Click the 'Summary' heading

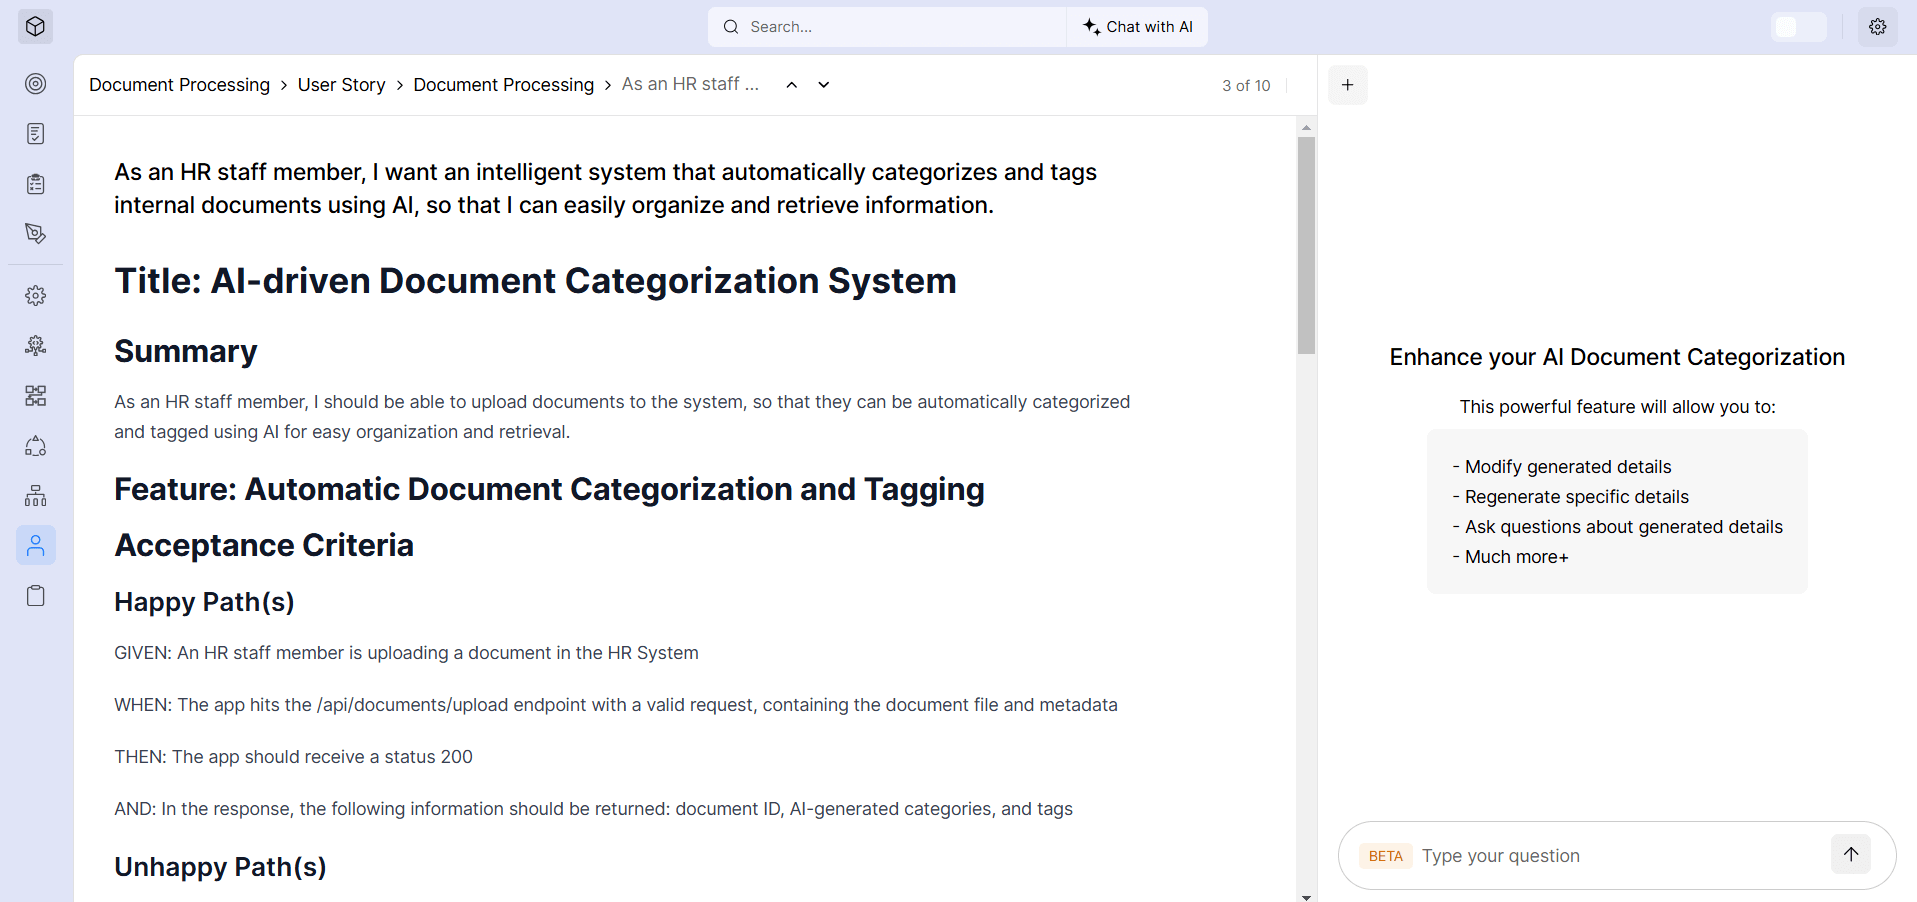pyautogui.click(x=186, y=352)
